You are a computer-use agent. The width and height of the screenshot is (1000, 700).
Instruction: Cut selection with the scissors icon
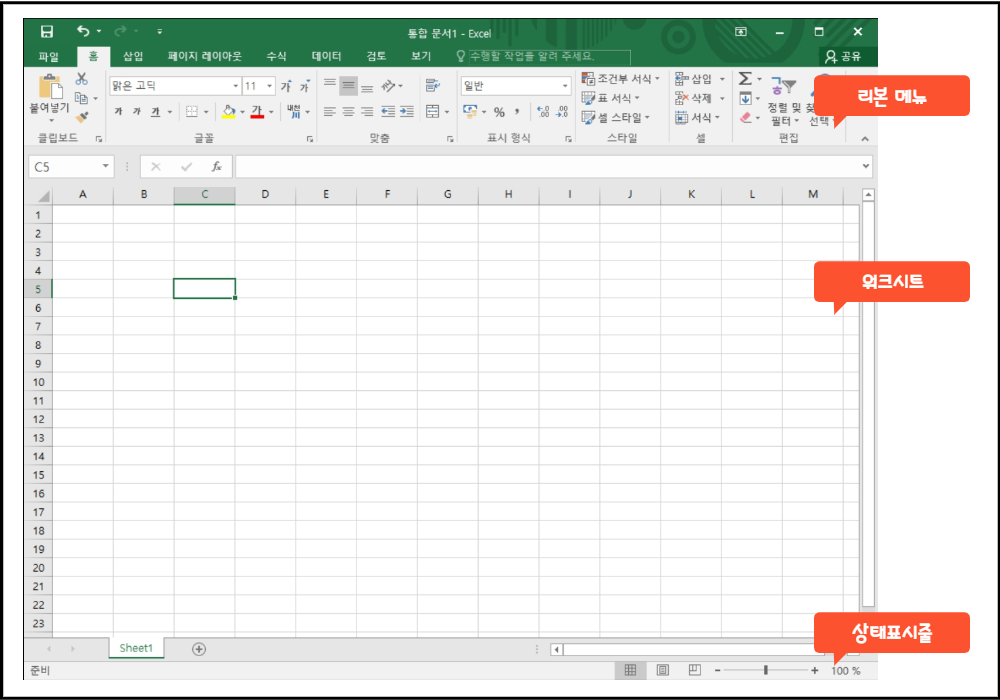coord(82,79)
